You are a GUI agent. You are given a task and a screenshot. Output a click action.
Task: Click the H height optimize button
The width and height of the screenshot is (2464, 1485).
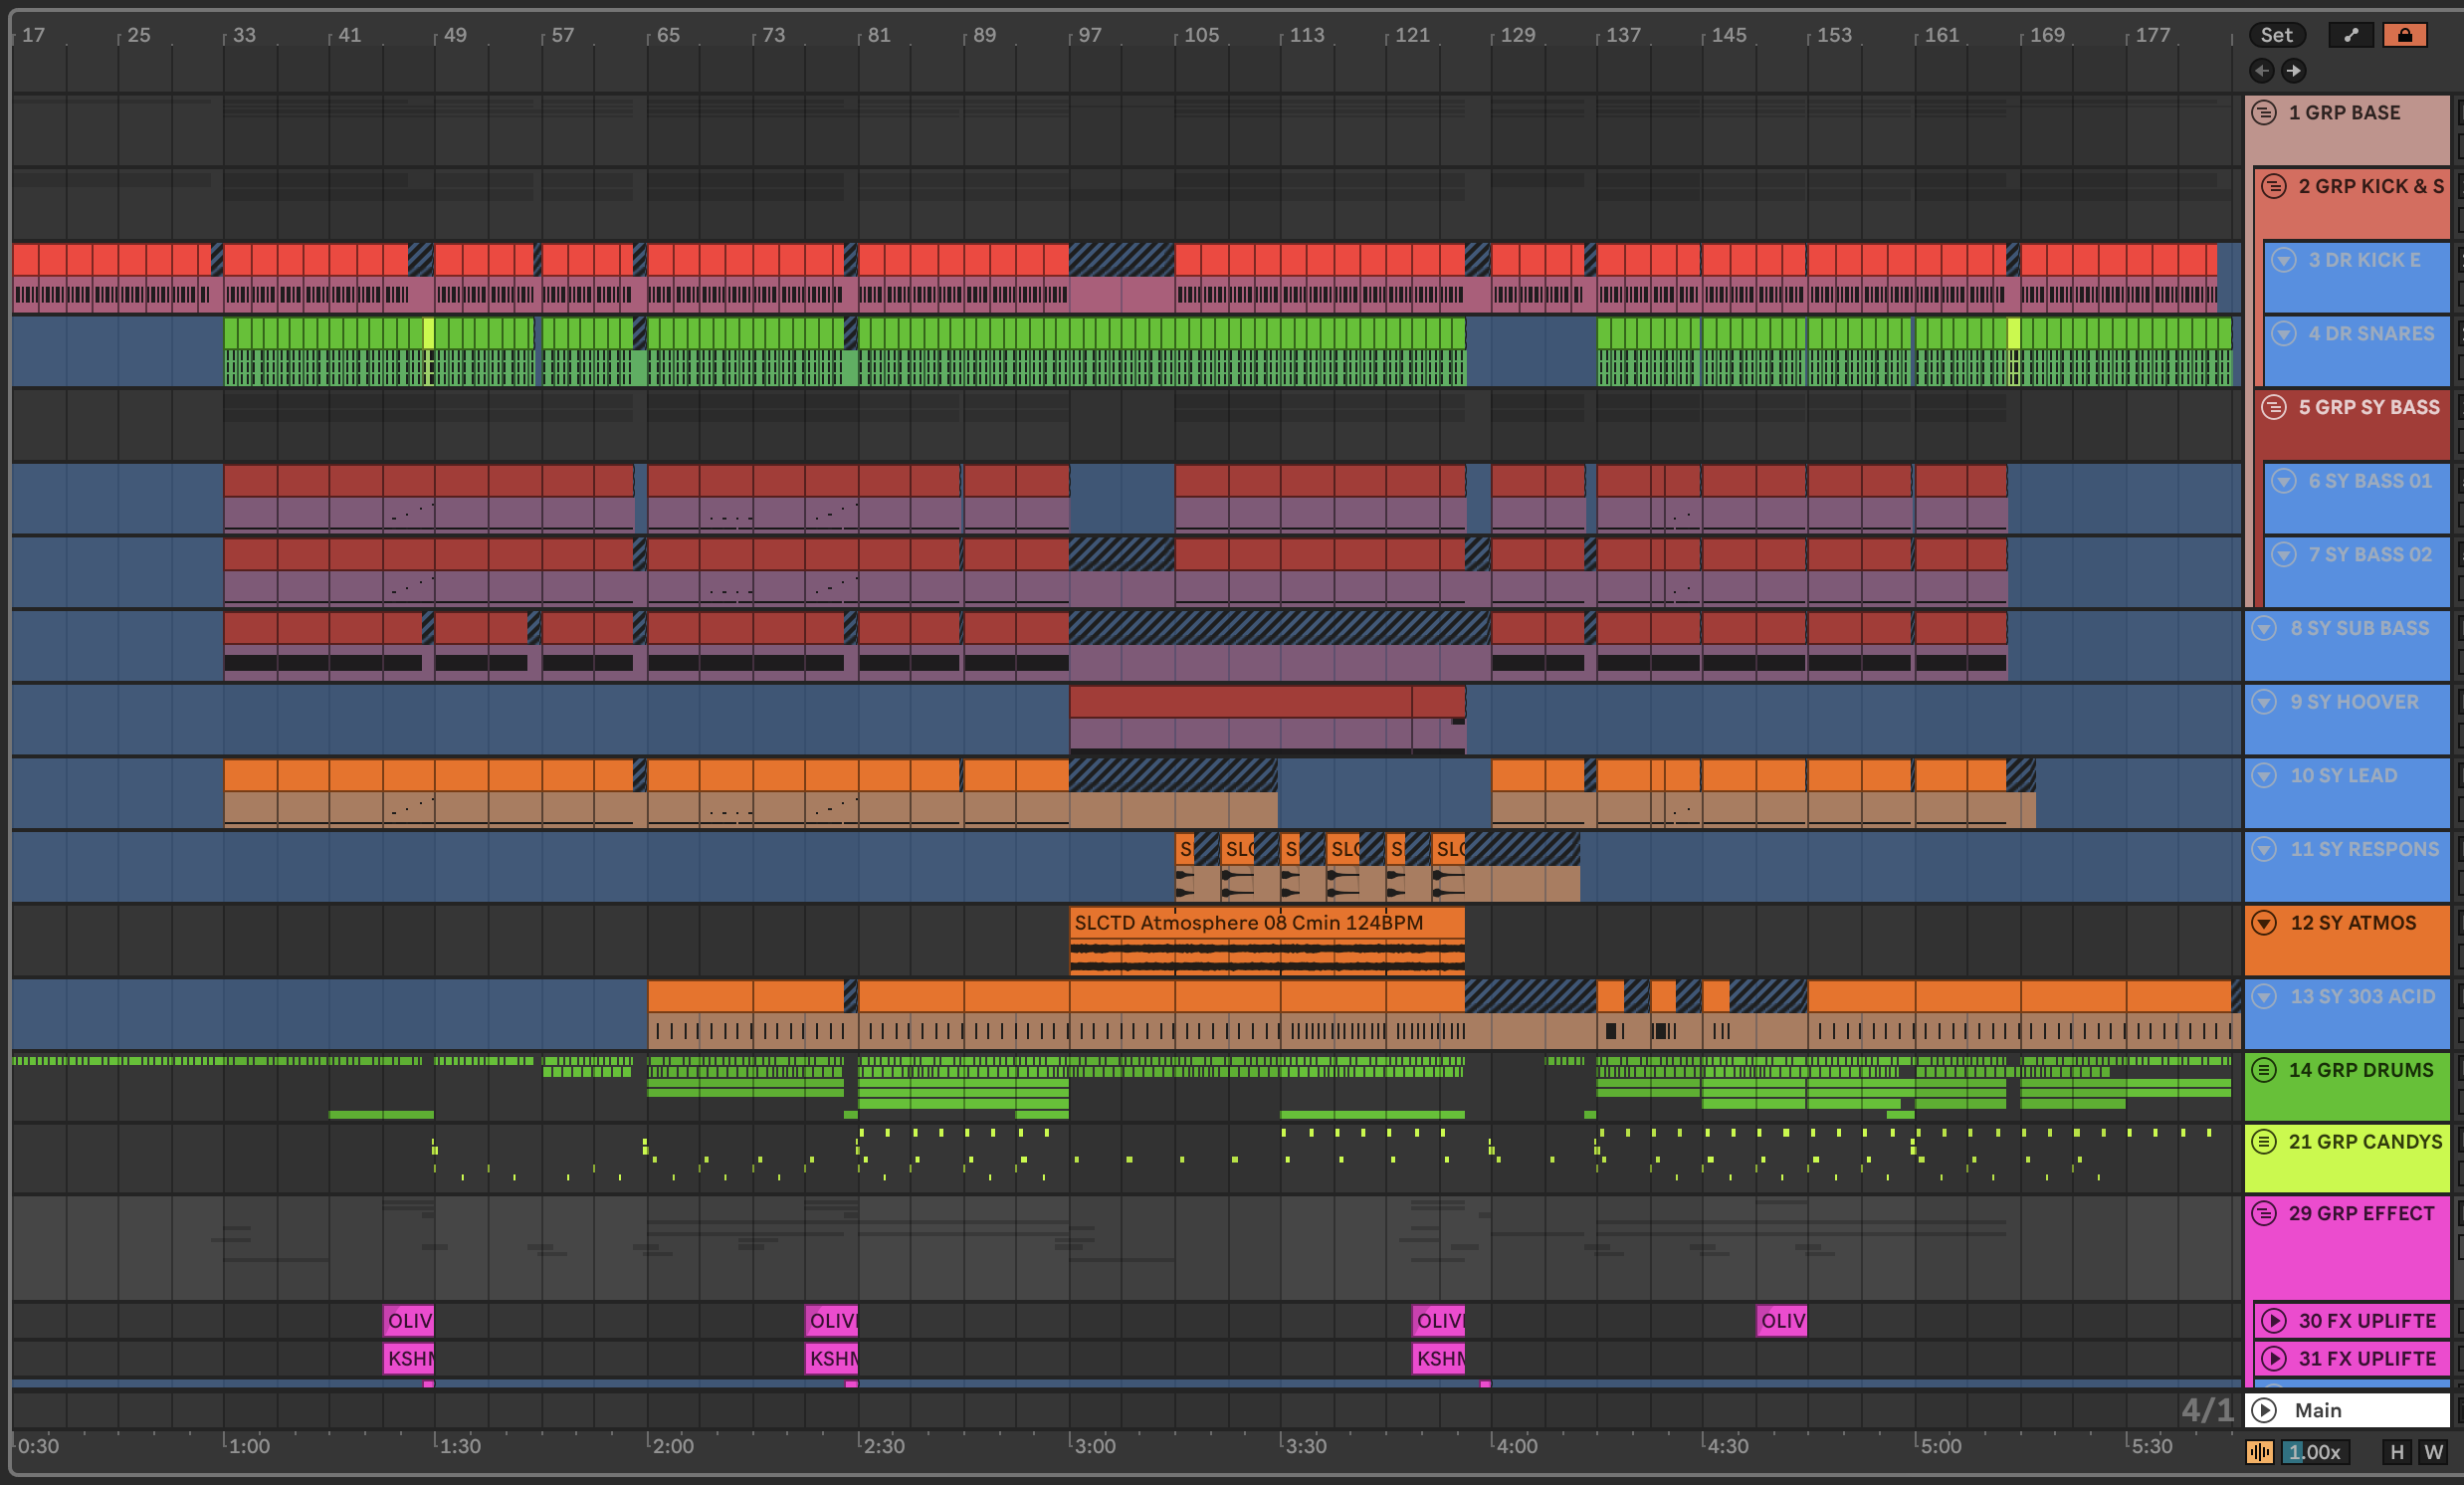[2396, 1452]
